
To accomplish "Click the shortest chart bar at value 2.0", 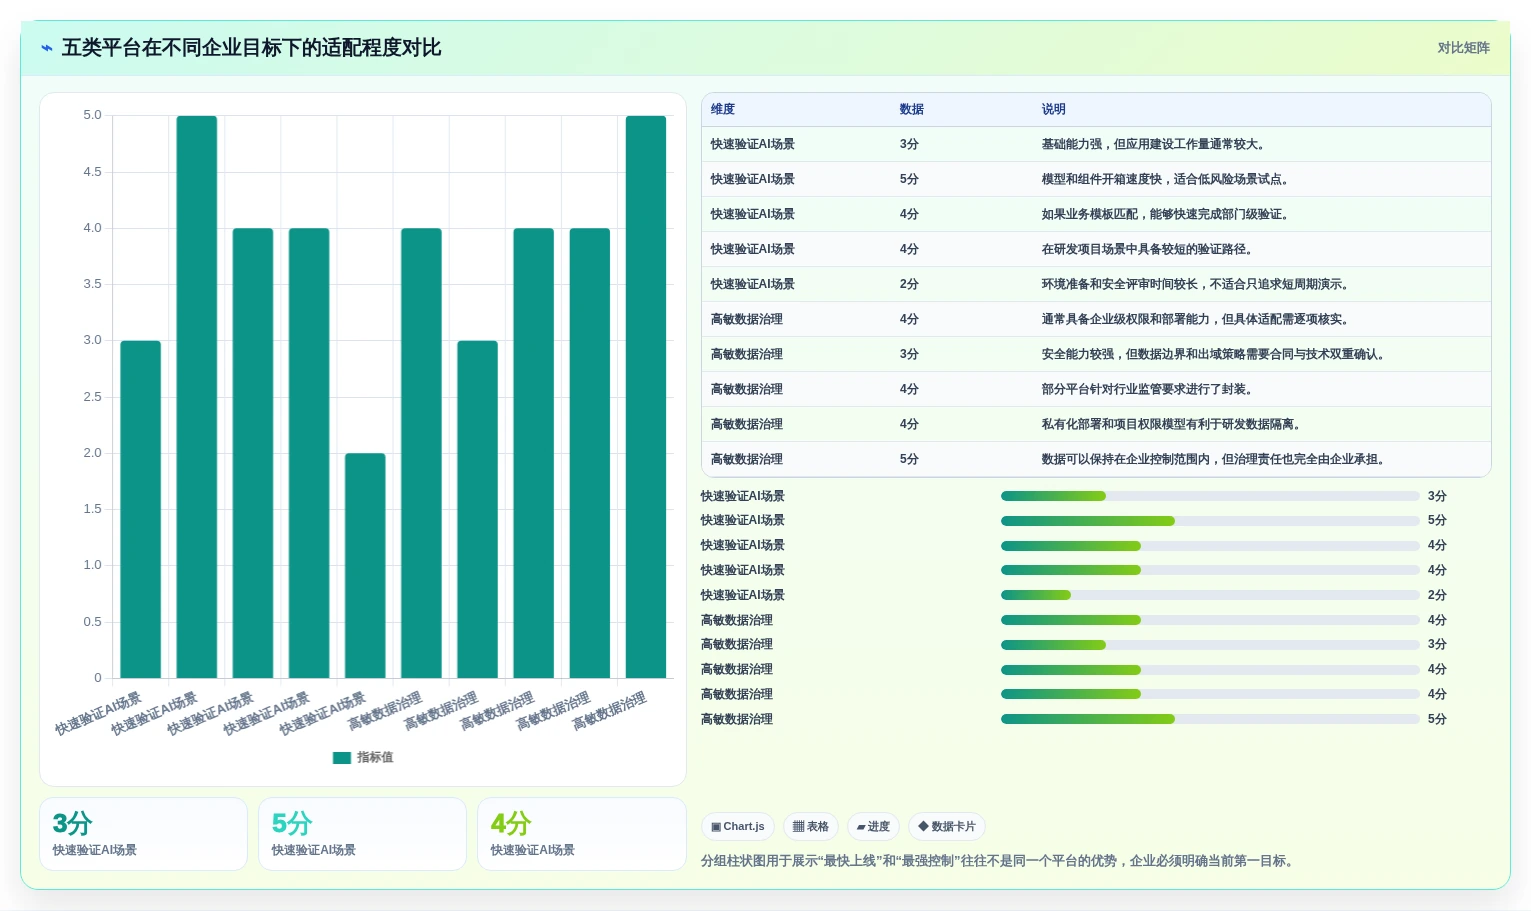I will (365, 566).
